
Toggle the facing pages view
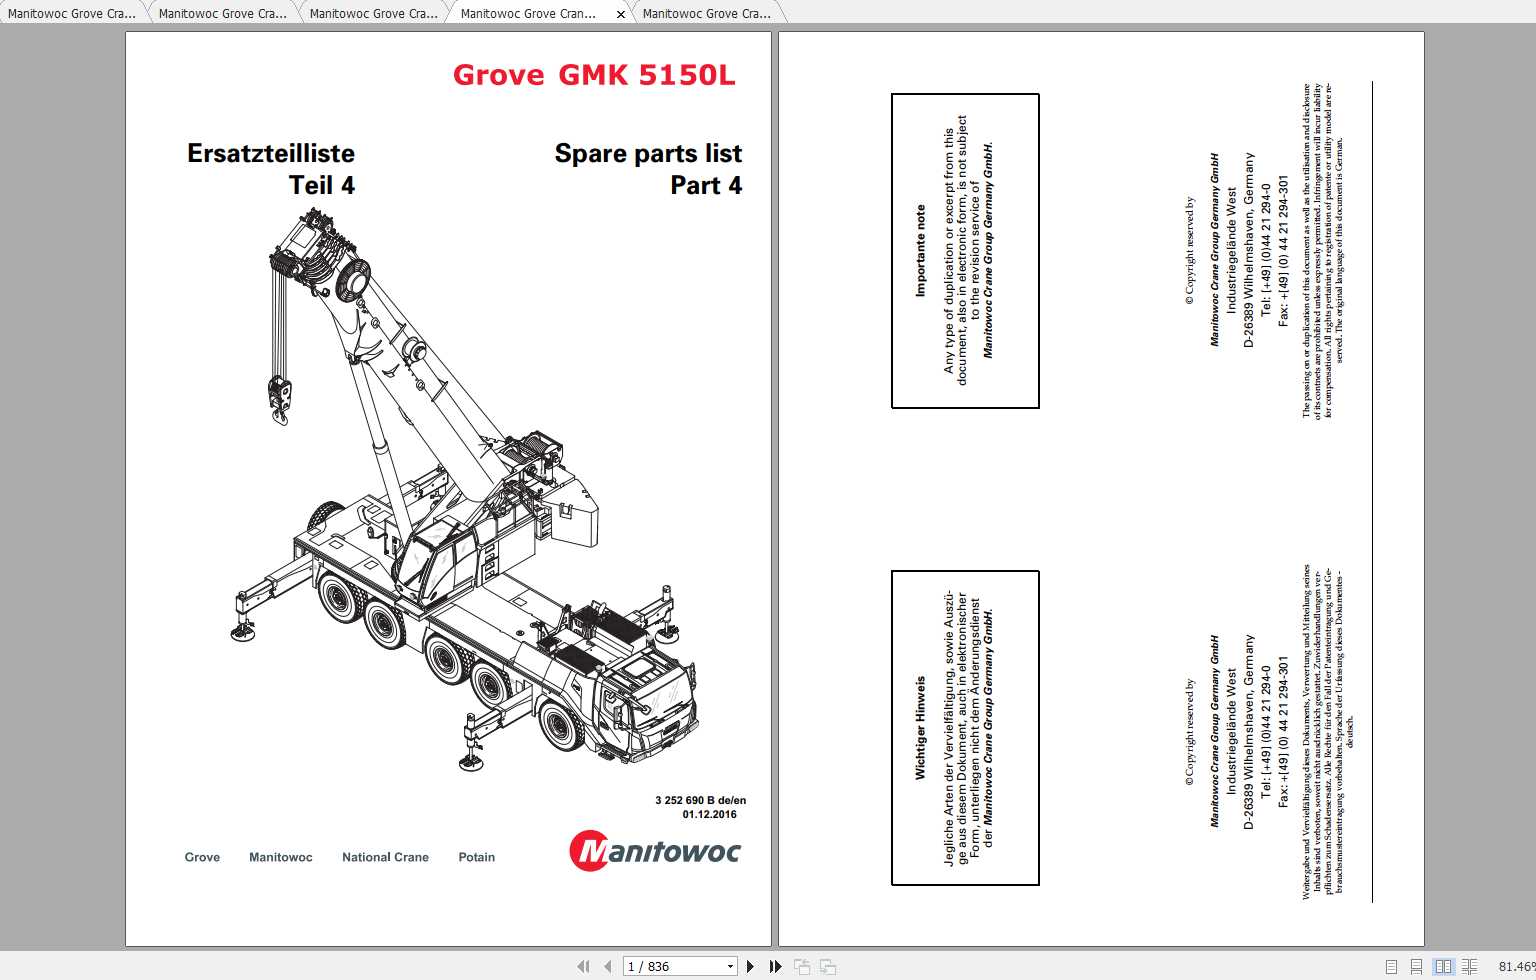[x=1443, y=966]
